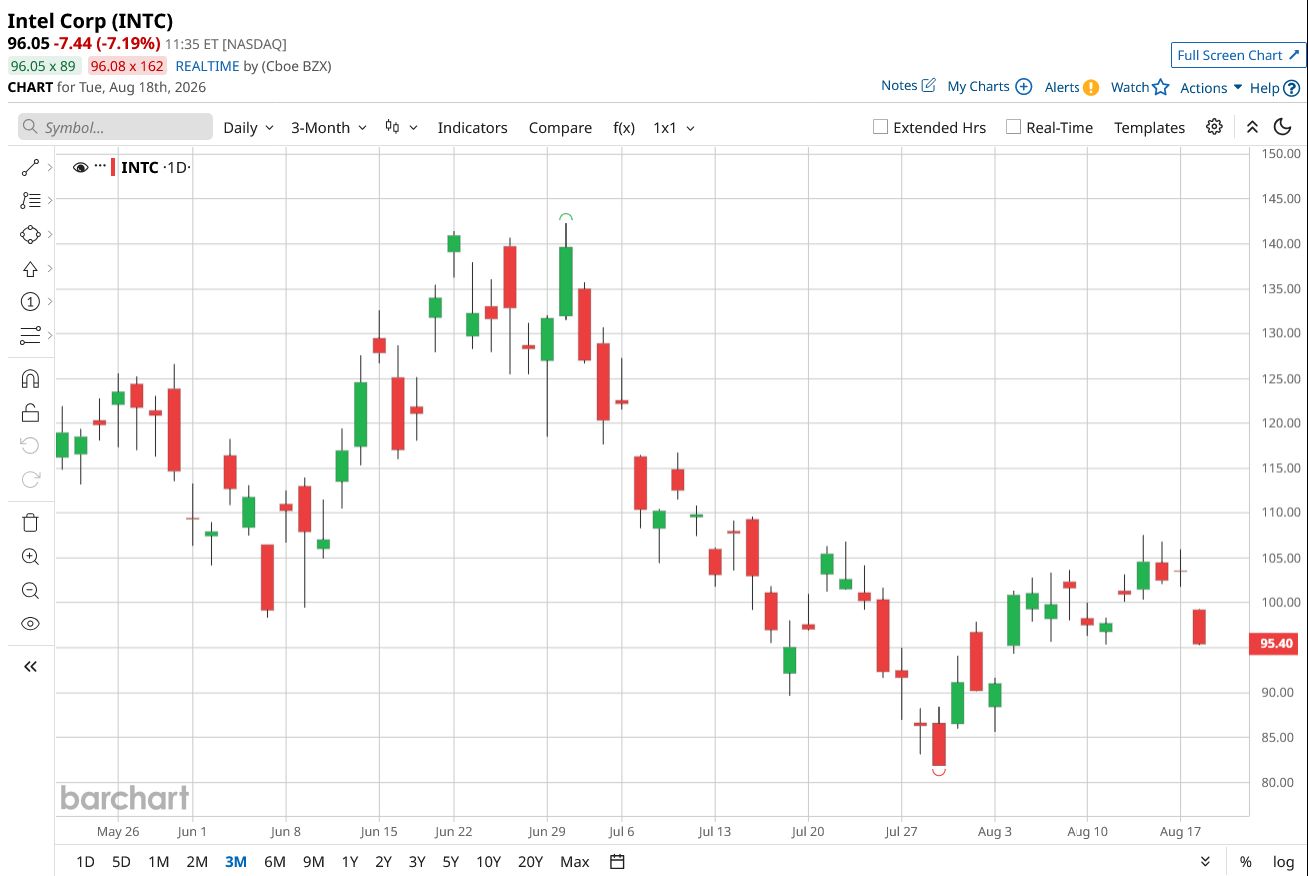This screenshot has width=1308, height=876.
Task: Toggle drawings visibility eye in left toolbar
Action: coord(30,624)
